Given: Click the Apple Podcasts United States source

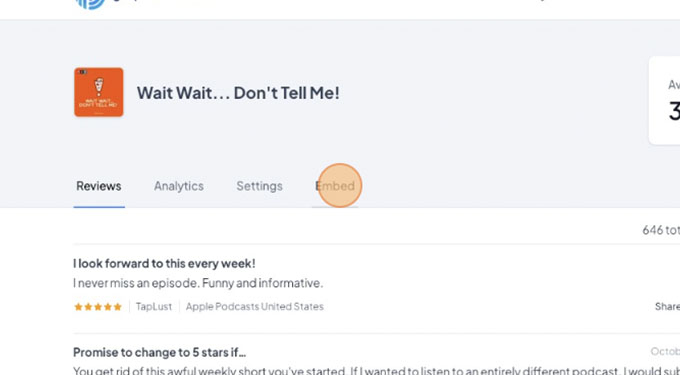Looking at the screenshot, I should (255, 307).
